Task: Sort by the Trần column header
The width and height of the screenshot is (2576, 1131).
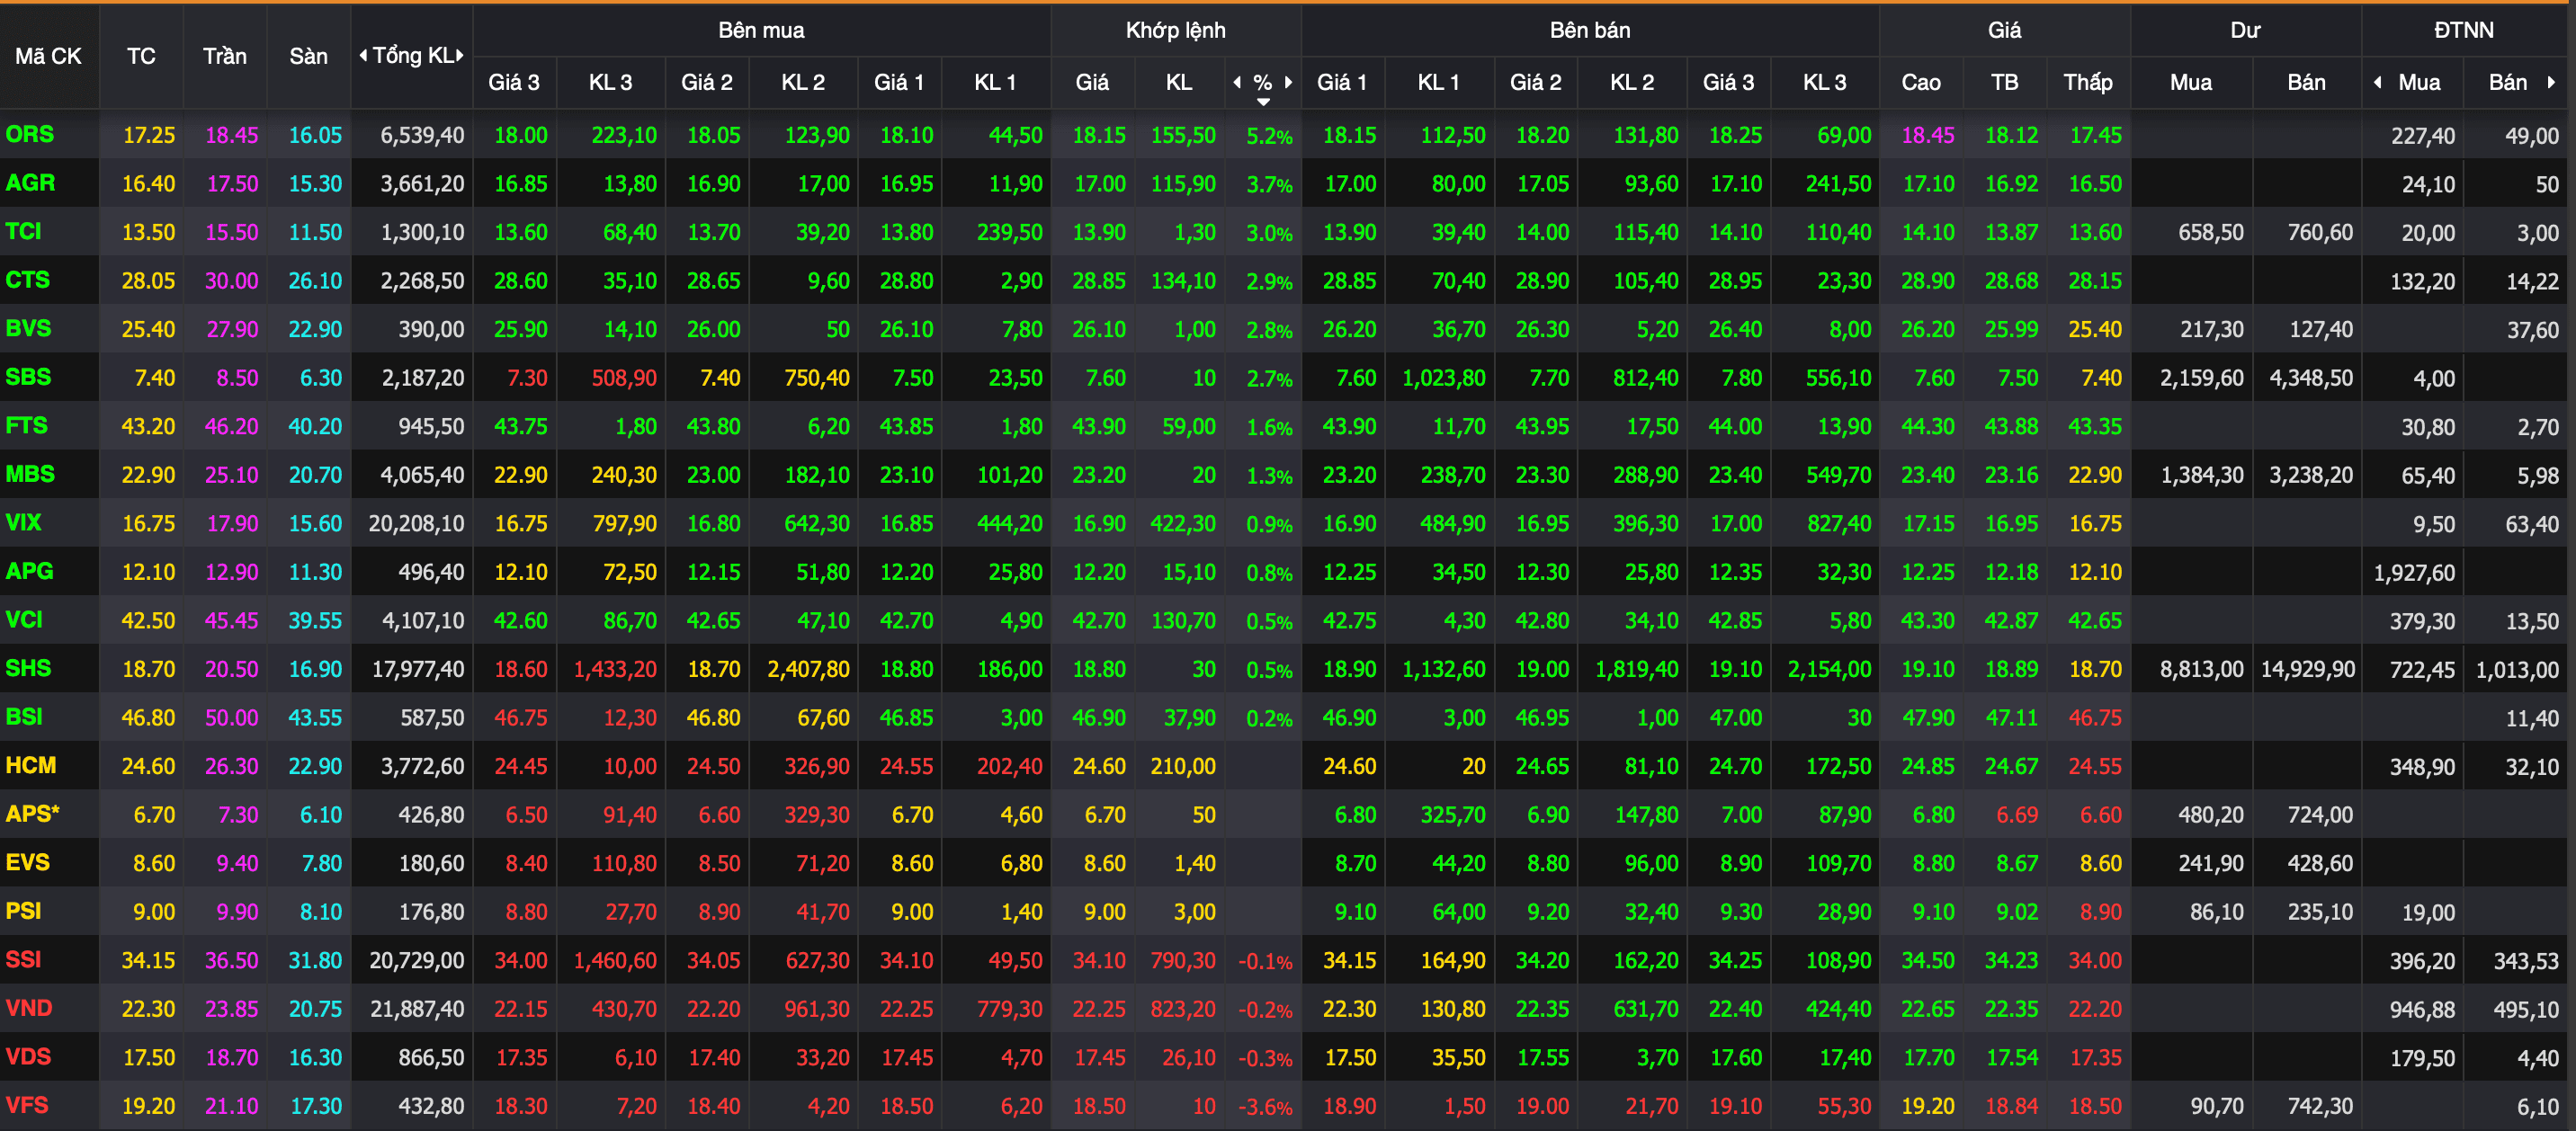Action: point(225,56)
